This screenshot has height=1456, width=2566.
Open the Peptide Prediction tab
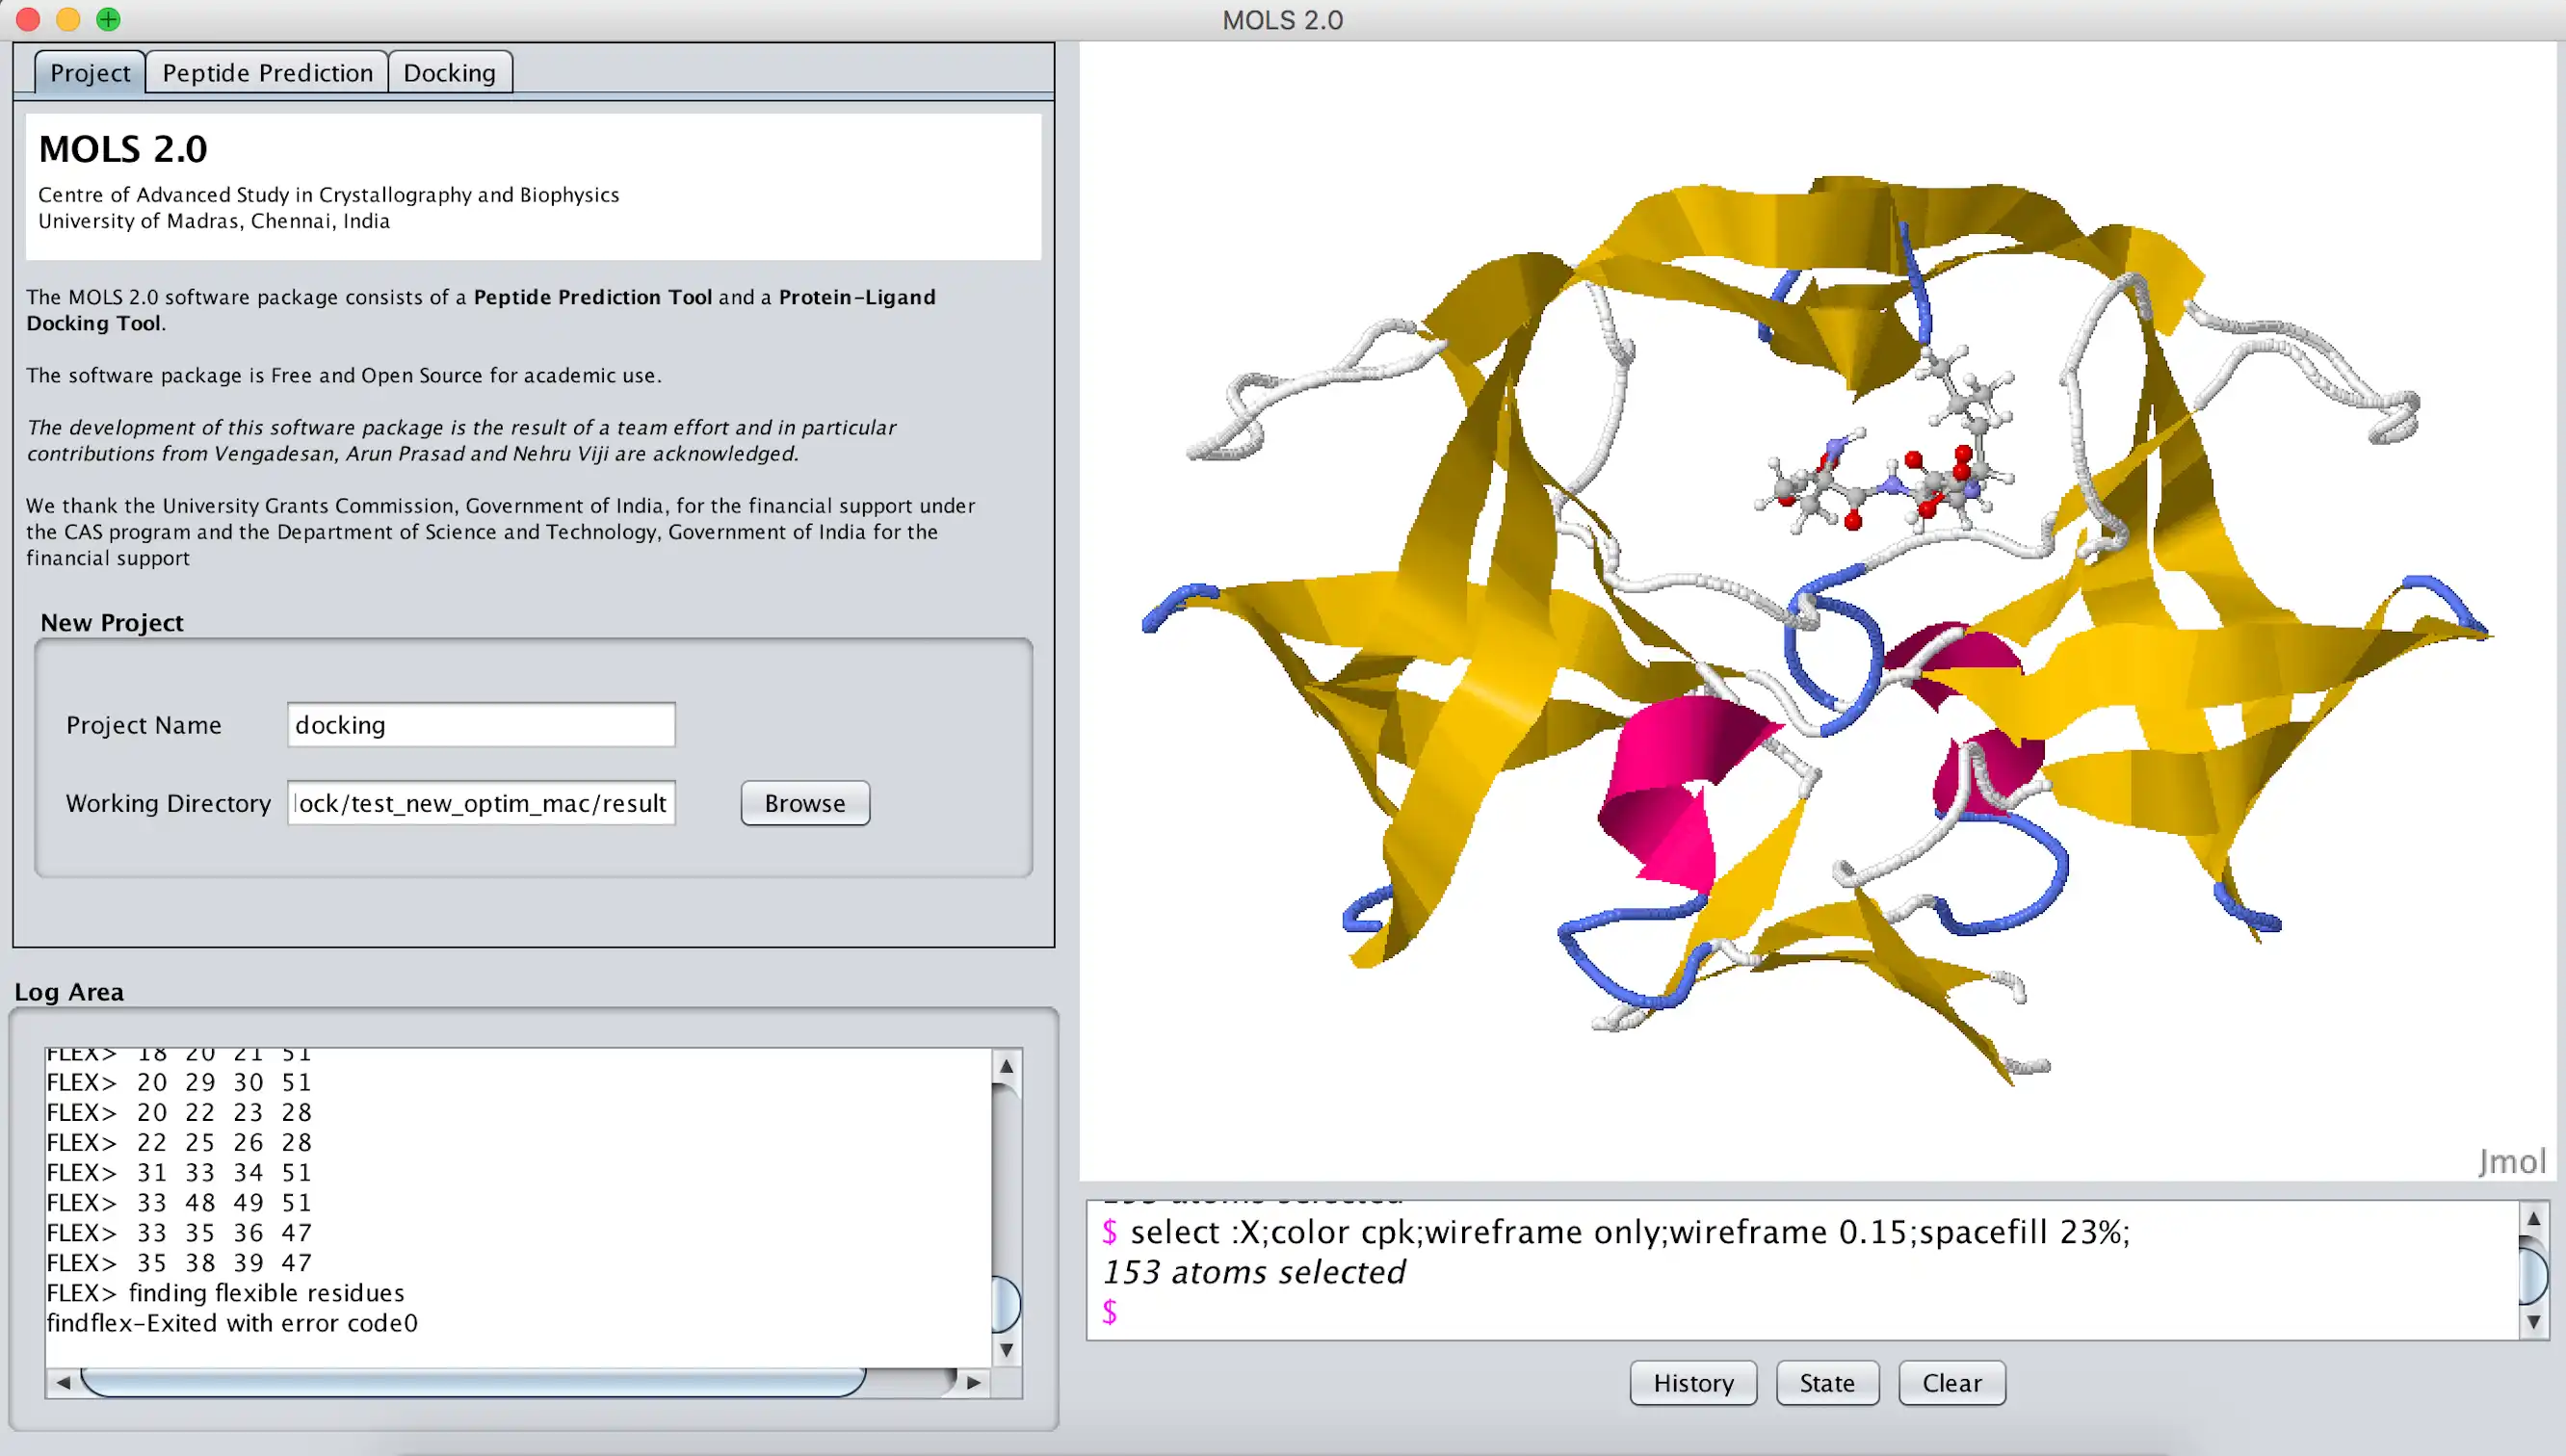[267, 72]
